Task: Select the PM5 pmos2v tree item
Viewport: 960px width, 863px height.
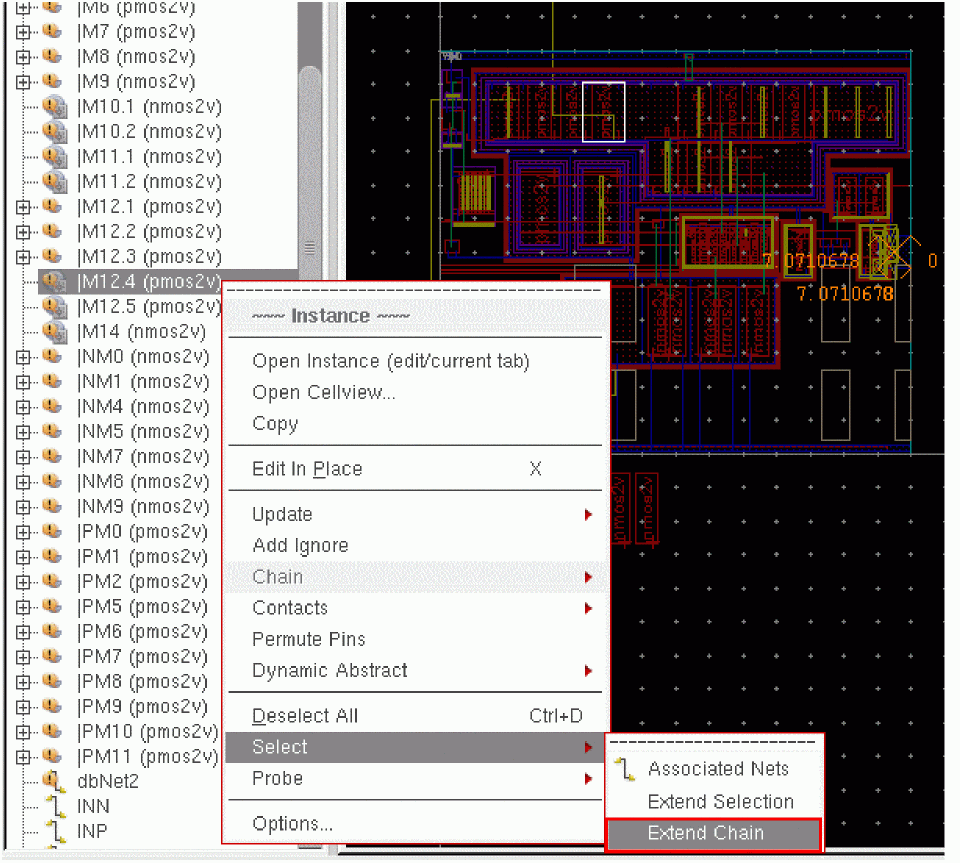Action: coord(142,607)
